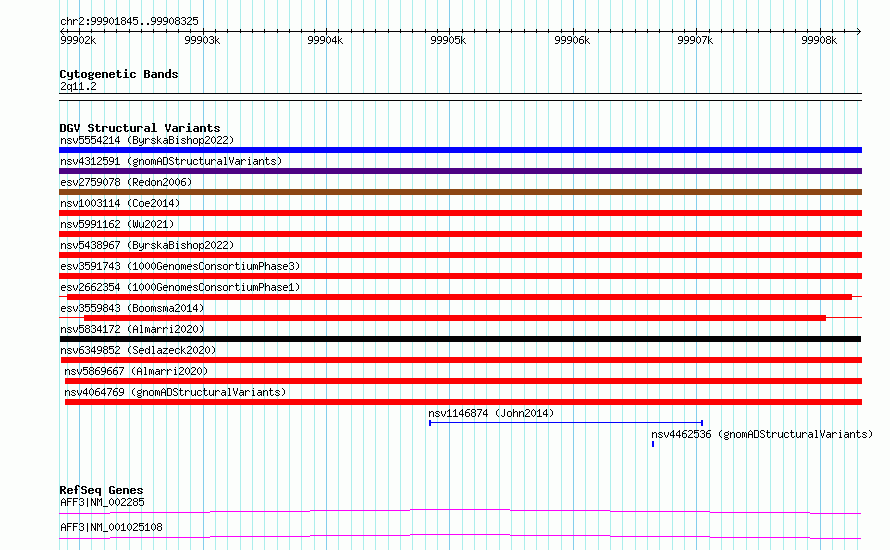Open nsv6349852 (Sedlazeck2020) variant label
890x550 pixels.
138,350
